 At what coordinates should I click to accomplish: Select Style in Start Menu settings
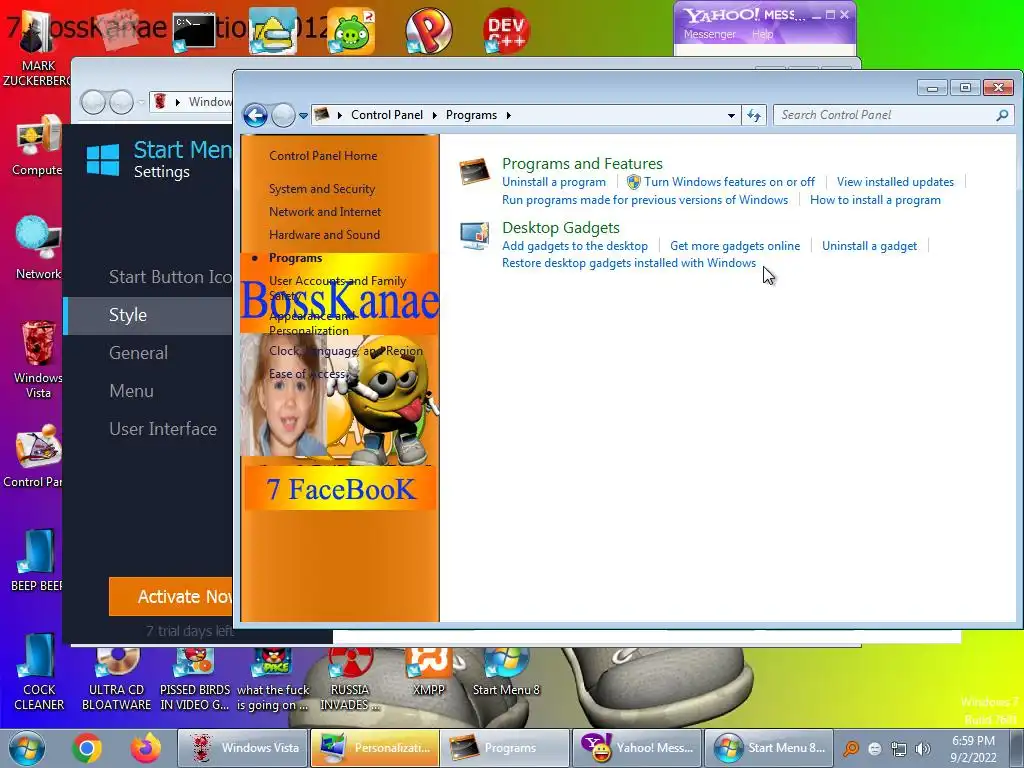(148, 315)
